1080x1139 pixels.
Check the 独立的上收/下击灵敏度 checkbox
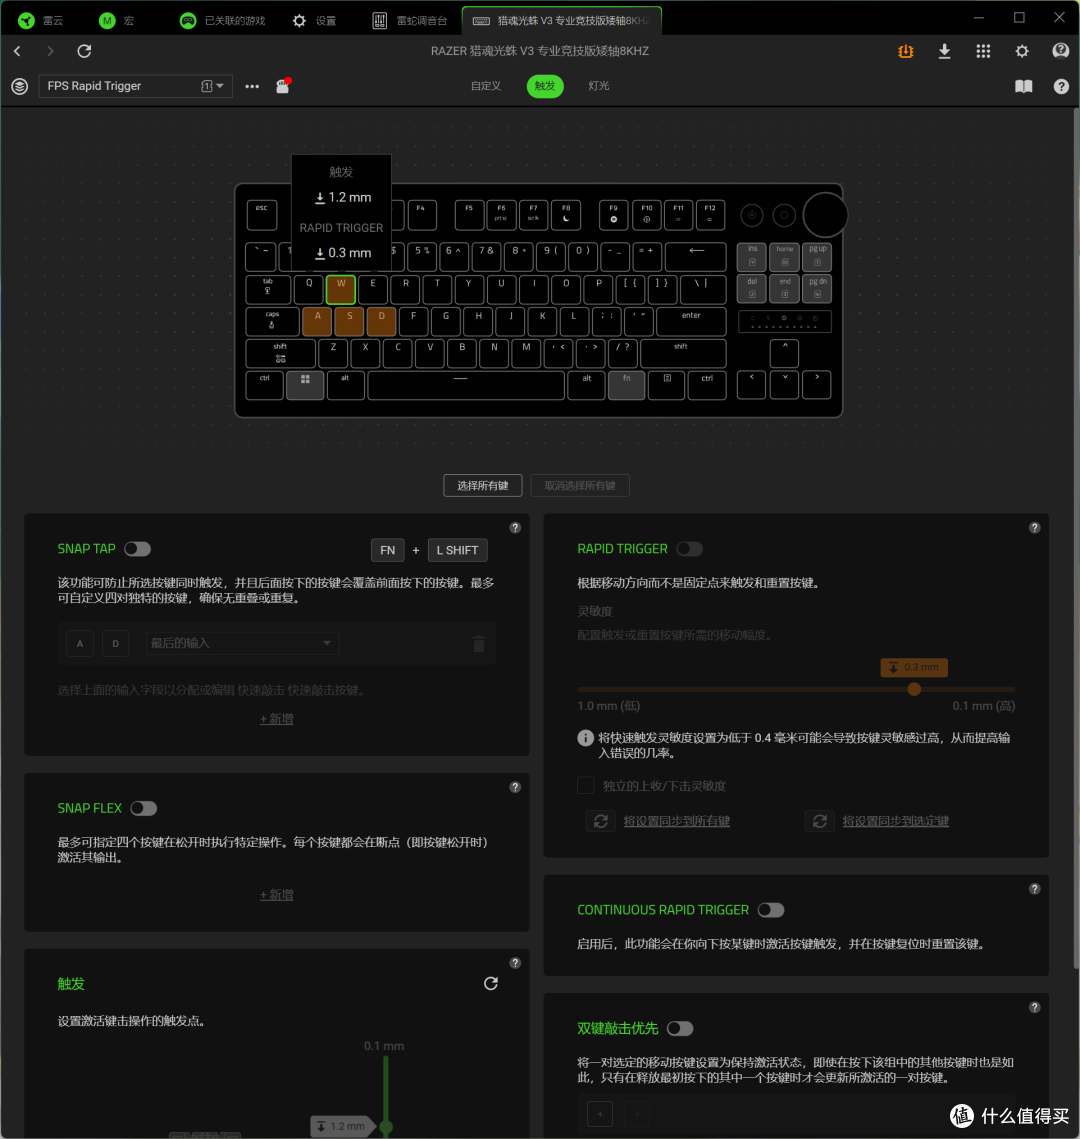585,785
